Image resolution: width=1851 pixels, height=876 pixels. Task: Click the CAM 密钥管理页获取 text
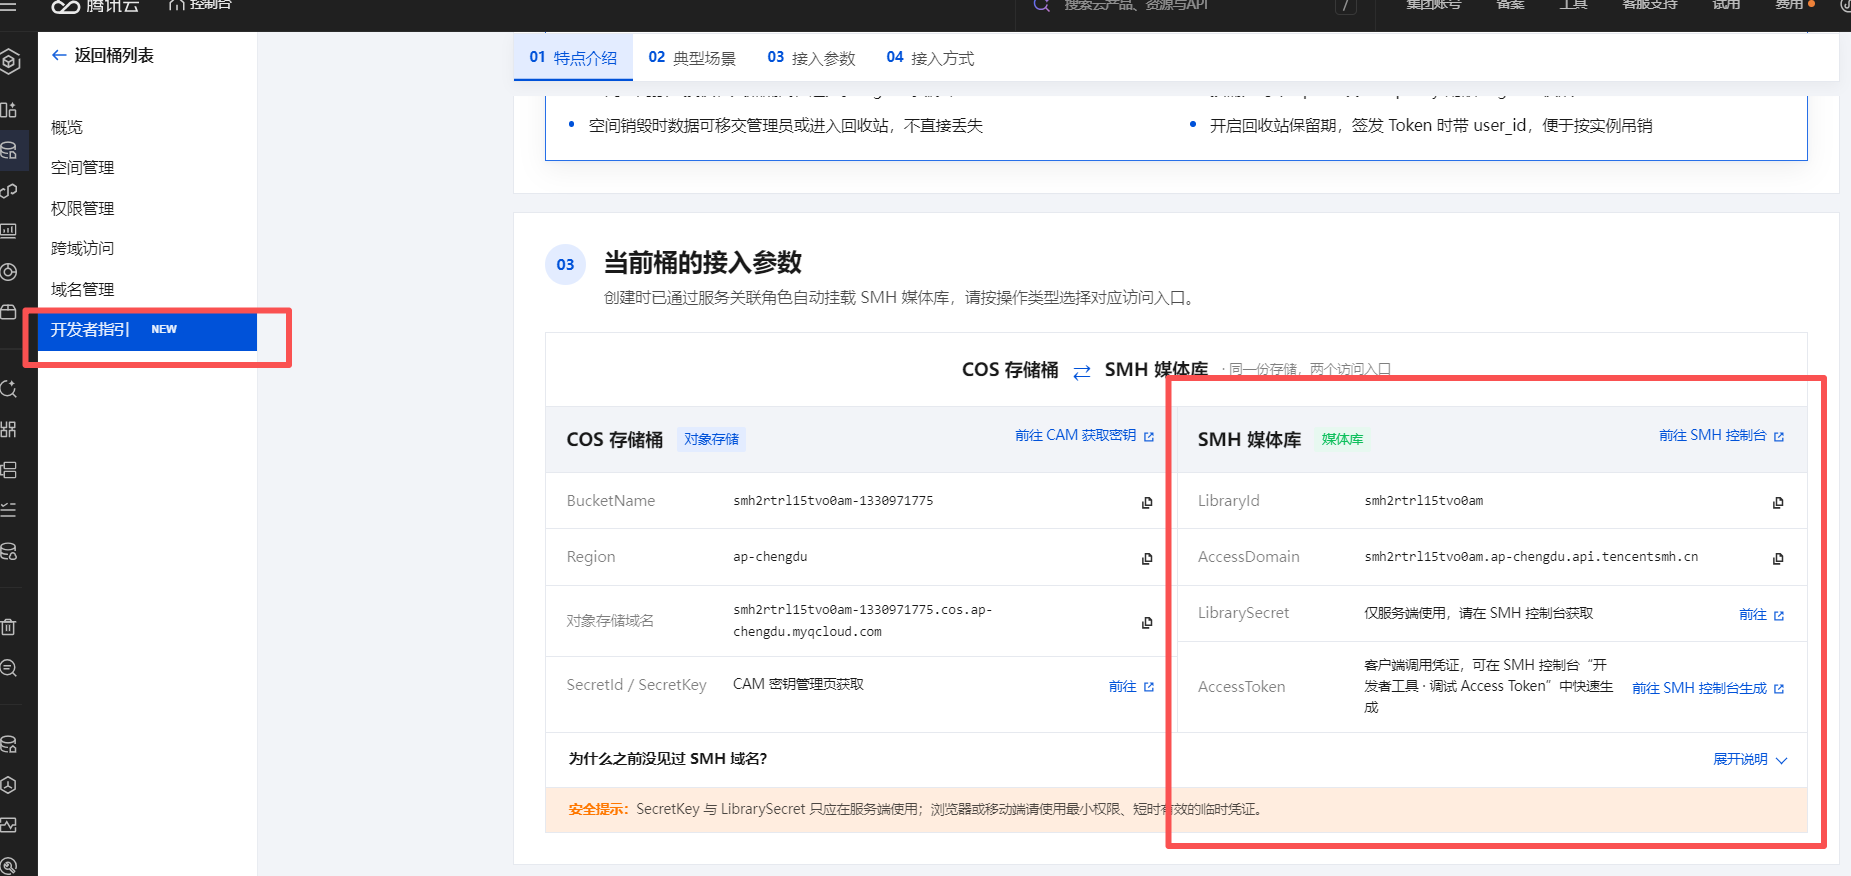coord(798,685)
